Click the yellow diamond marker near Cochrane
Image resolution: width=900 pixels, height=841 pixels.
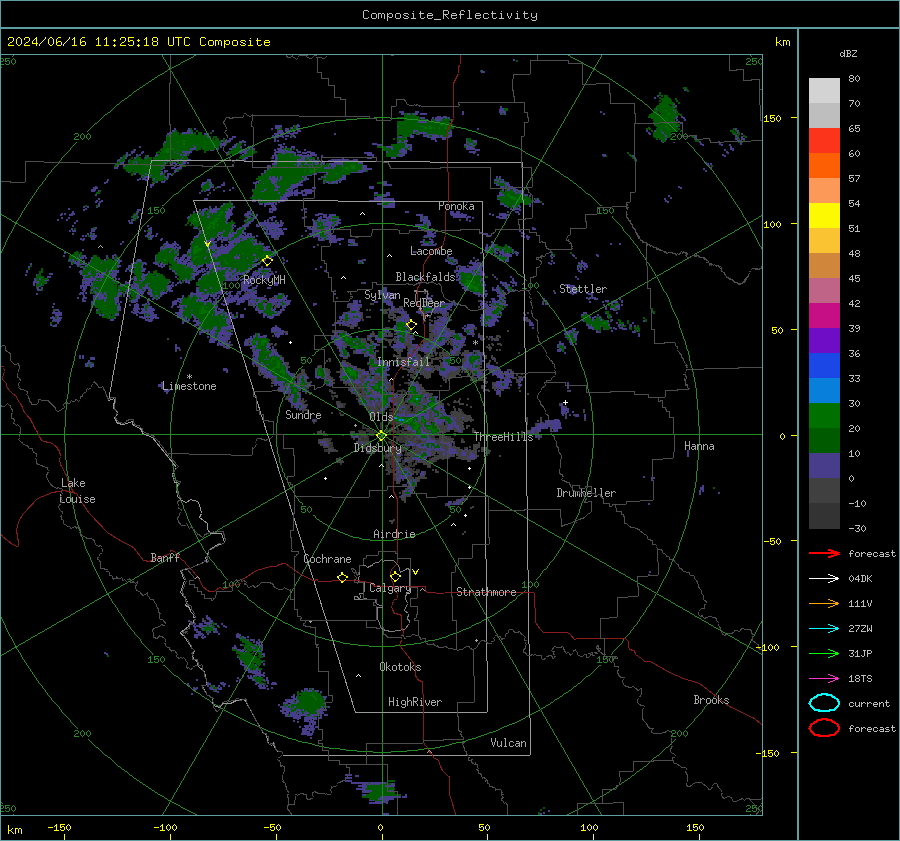342,578
